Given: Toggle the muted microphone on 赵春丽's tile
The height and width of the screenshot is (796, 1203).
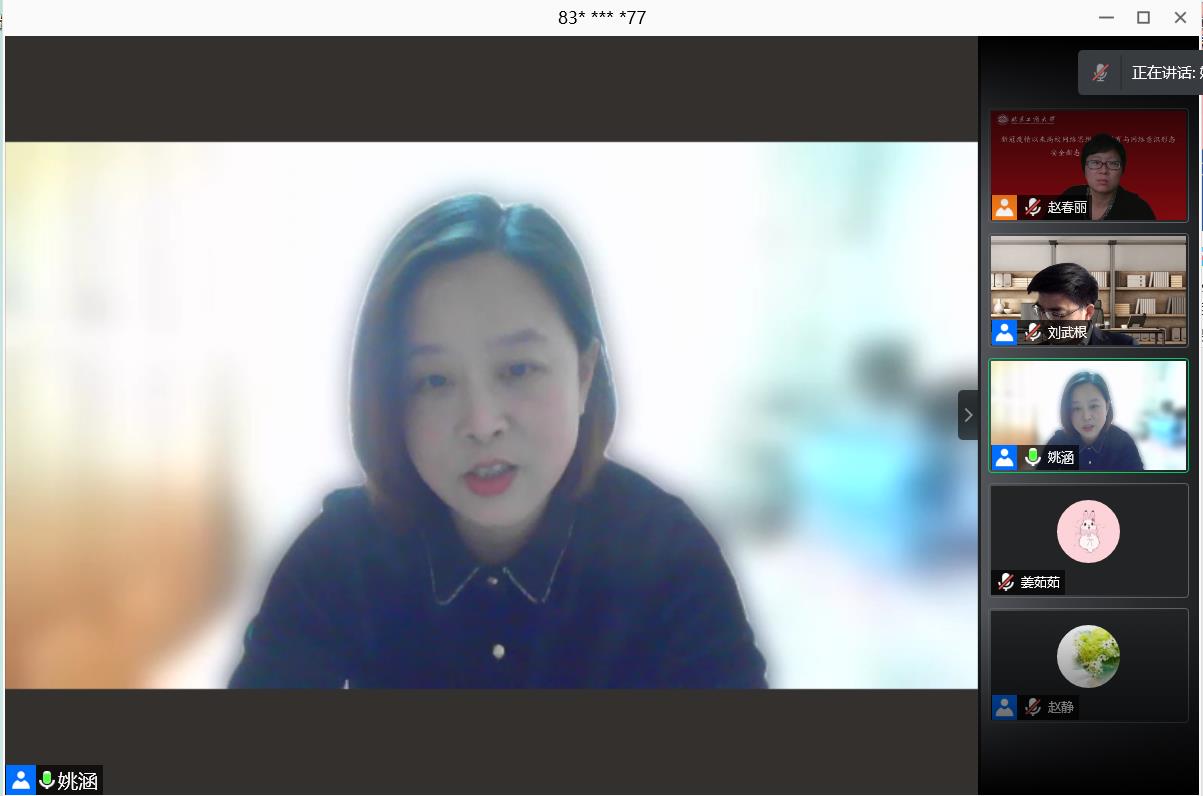Looking at the screenshot, I should [1033, 207].
